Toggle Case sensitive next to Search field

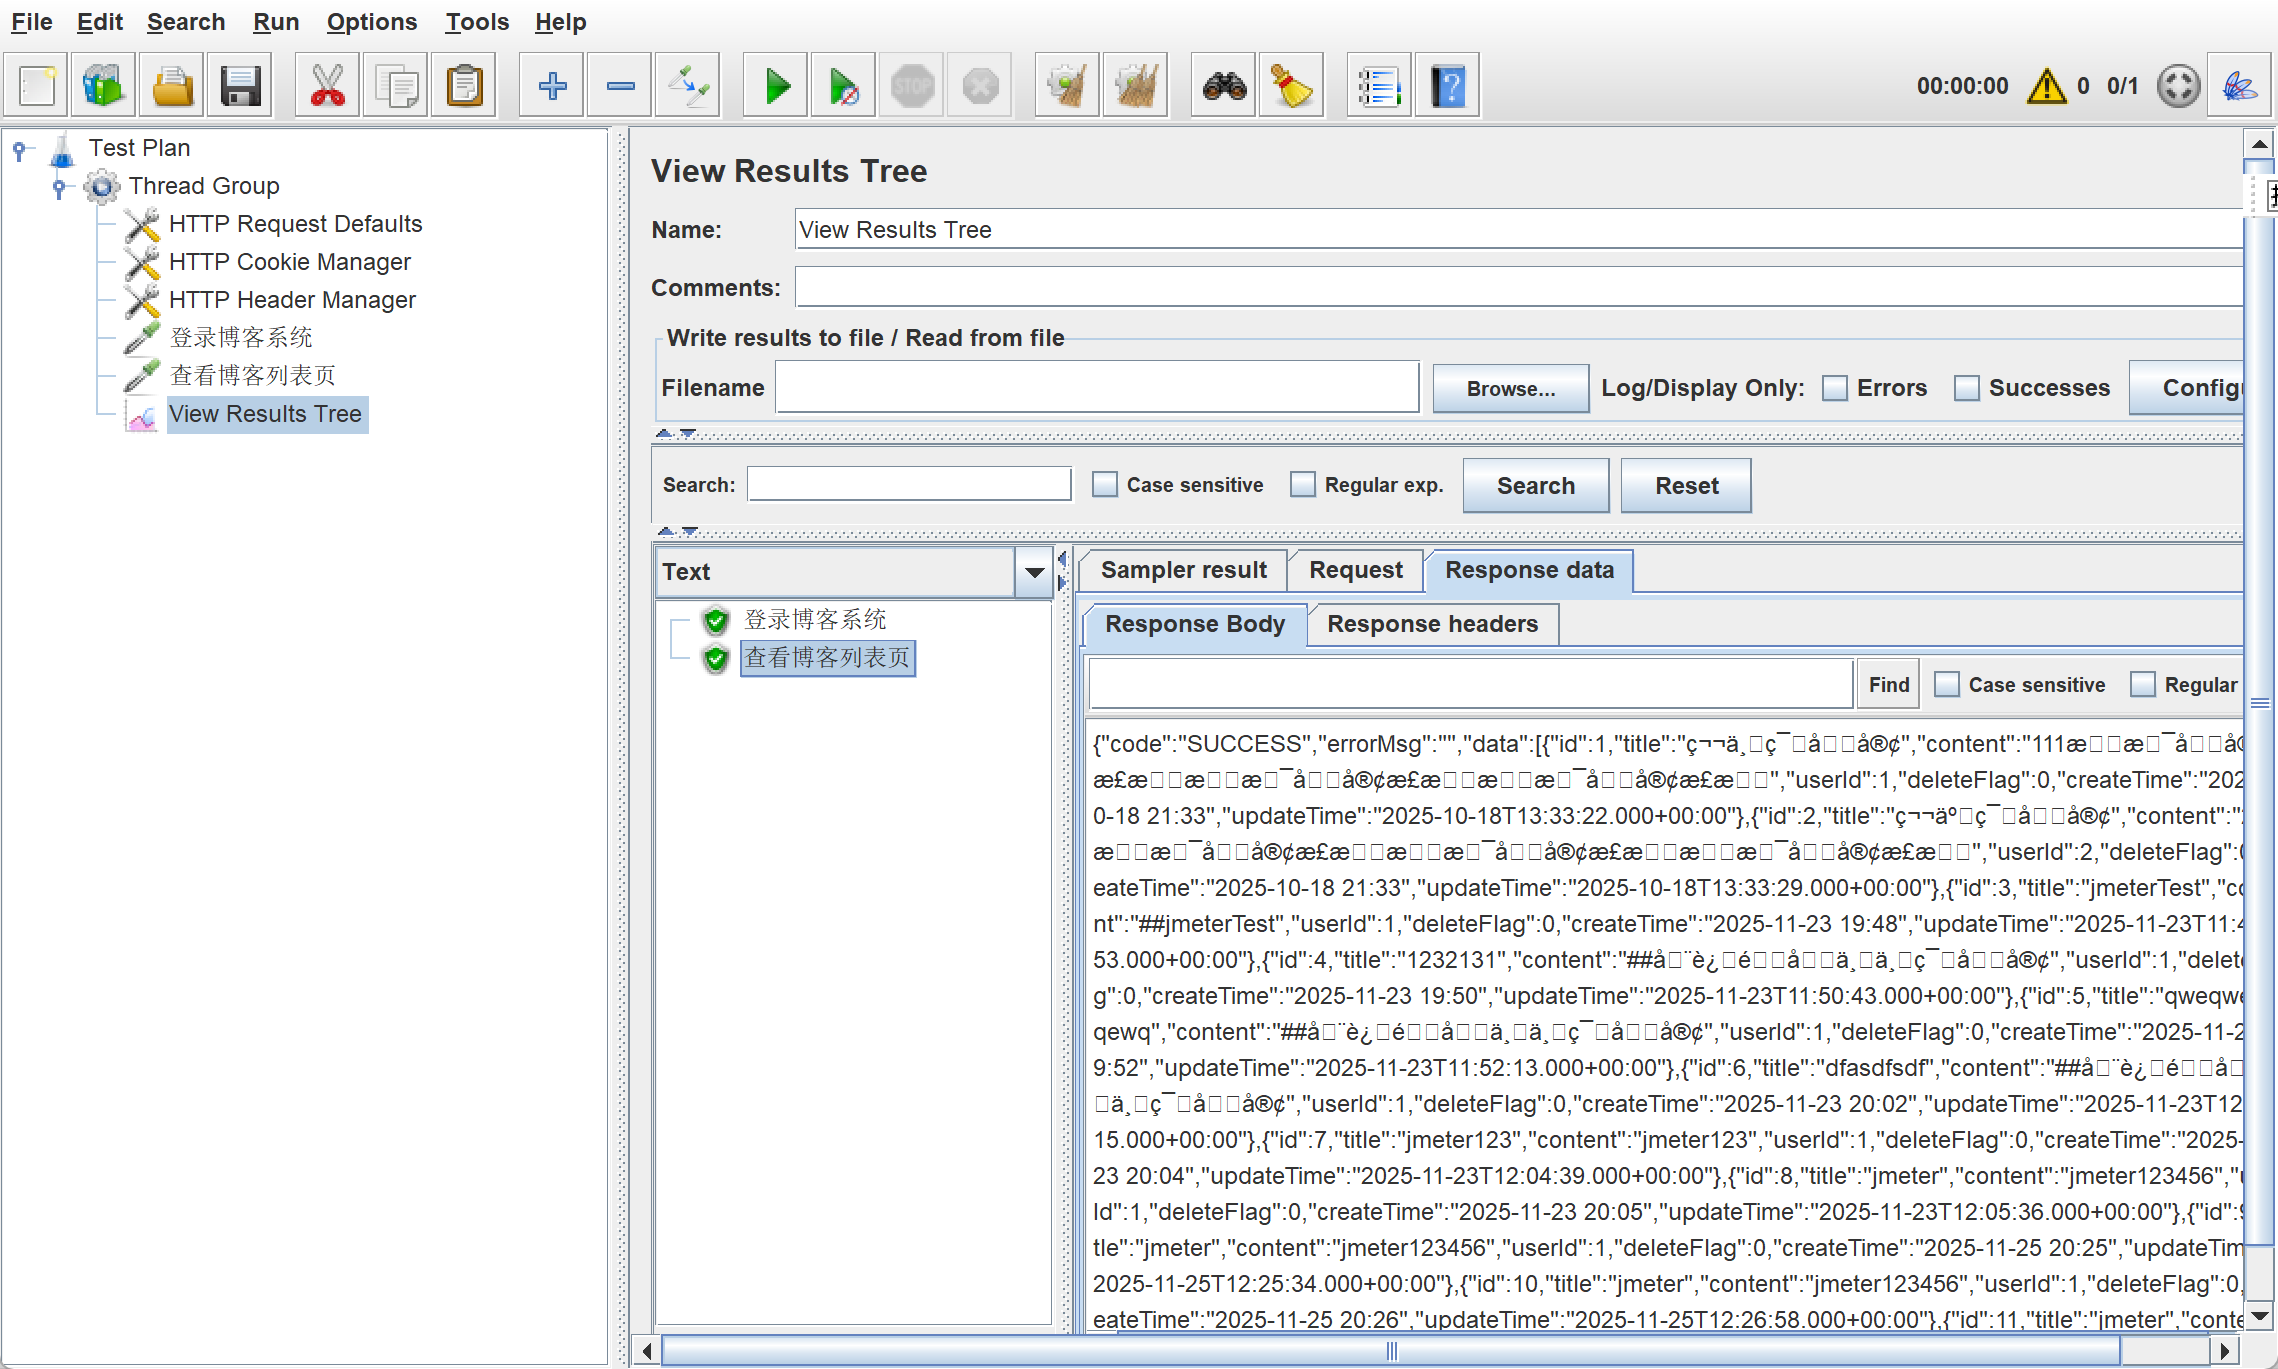1105,485
